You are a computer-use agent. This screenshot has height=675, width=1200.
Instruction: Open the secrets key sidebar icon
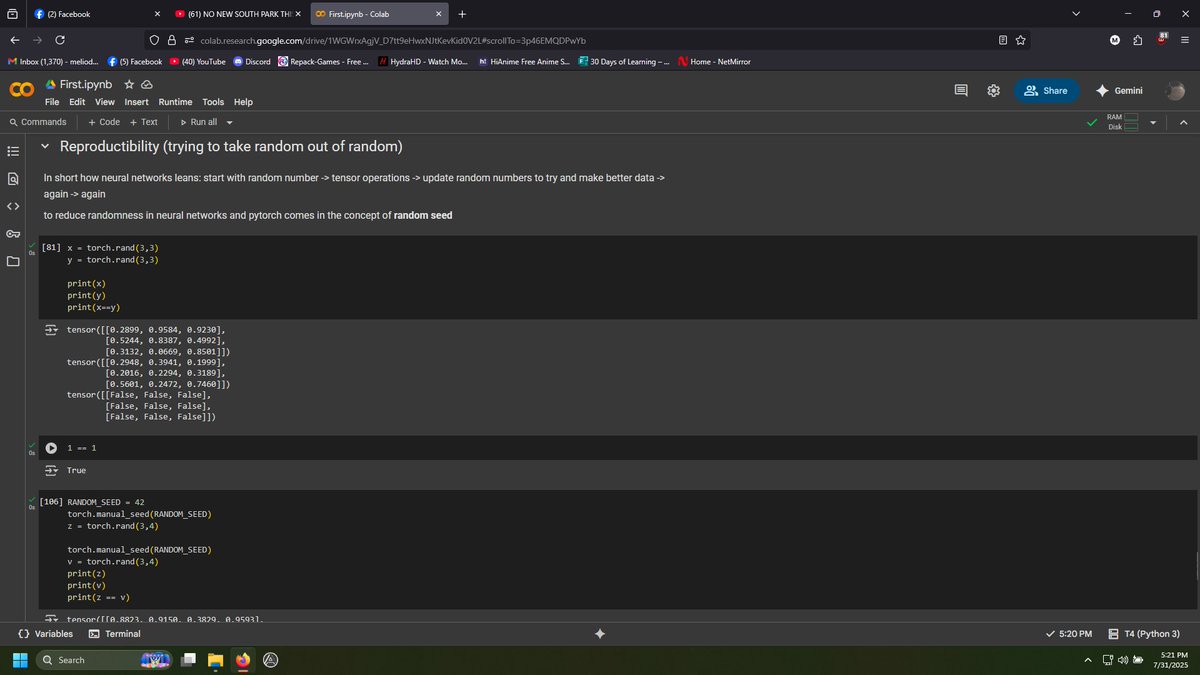13,234
